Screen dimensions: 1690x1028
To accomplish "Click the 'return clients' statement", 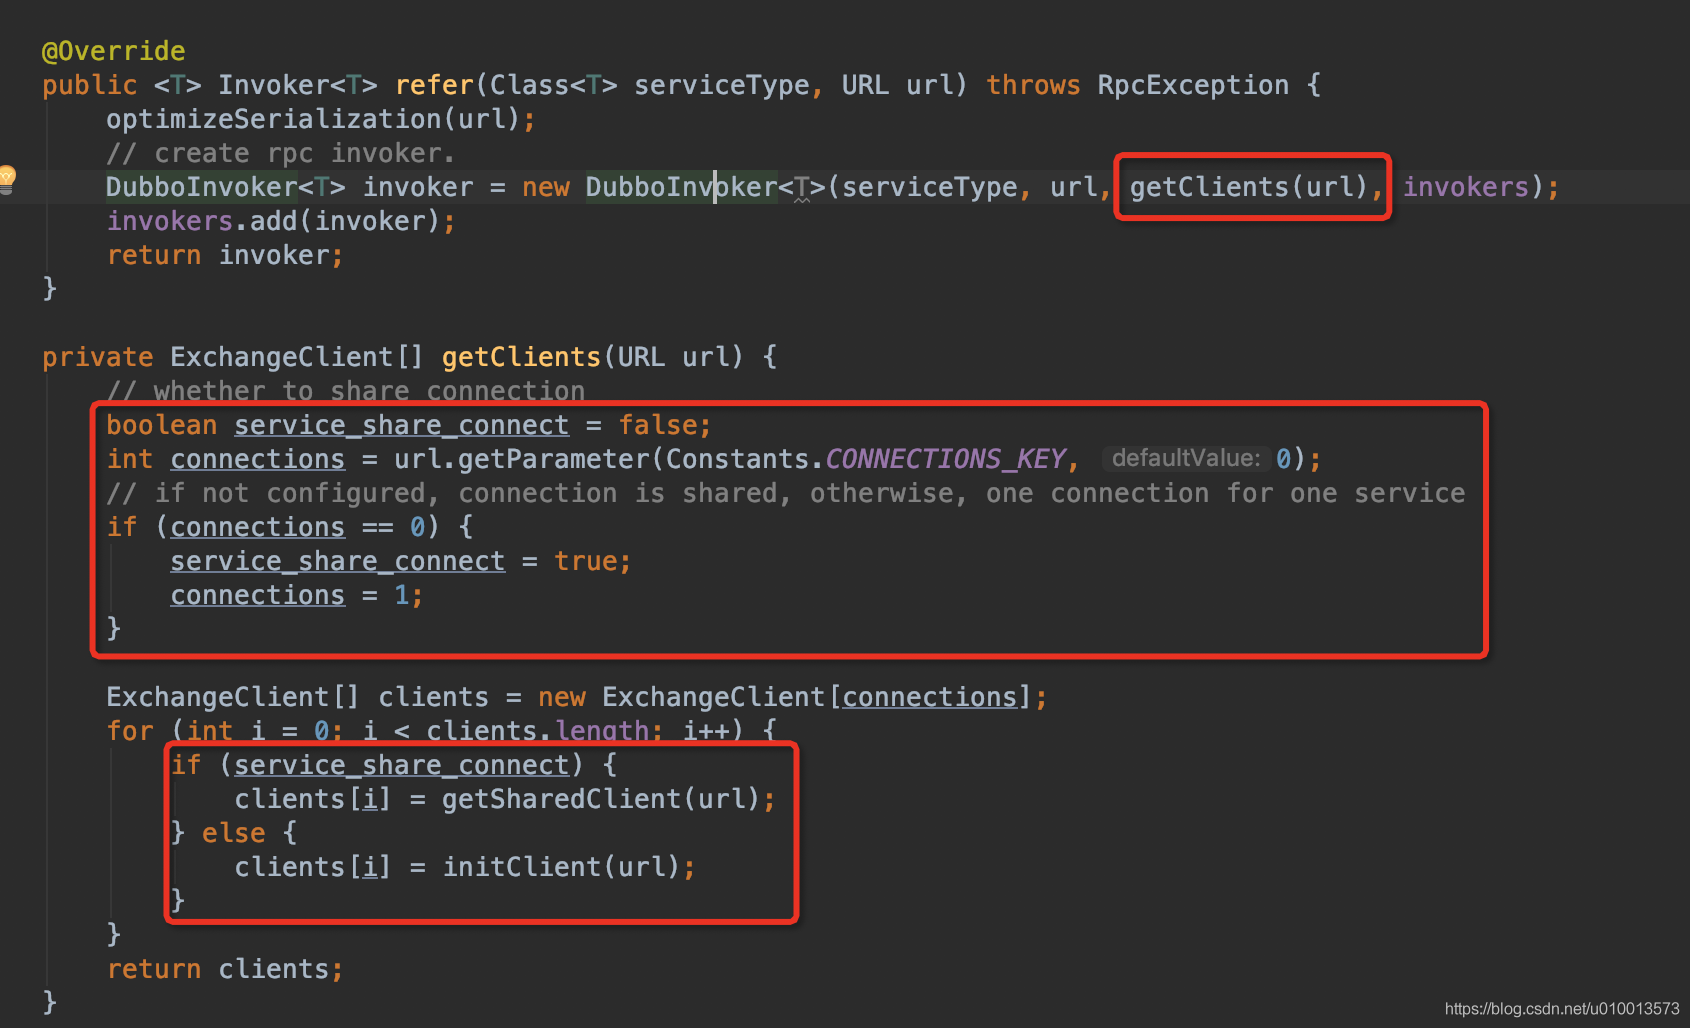I will [224, 969].
